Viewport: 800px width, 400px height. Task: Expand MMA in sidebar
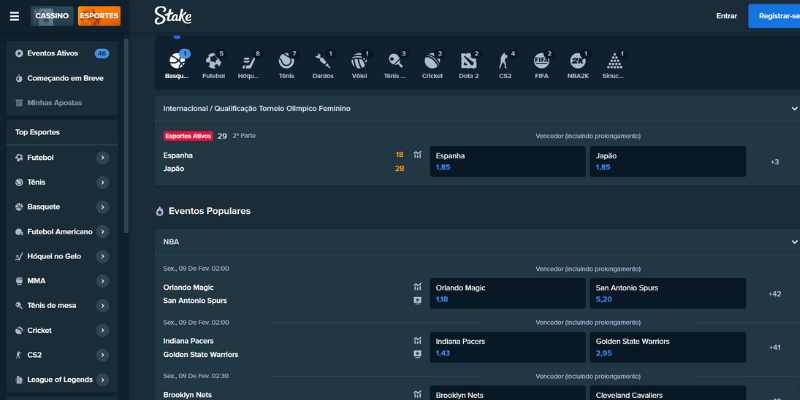point(103,281)
